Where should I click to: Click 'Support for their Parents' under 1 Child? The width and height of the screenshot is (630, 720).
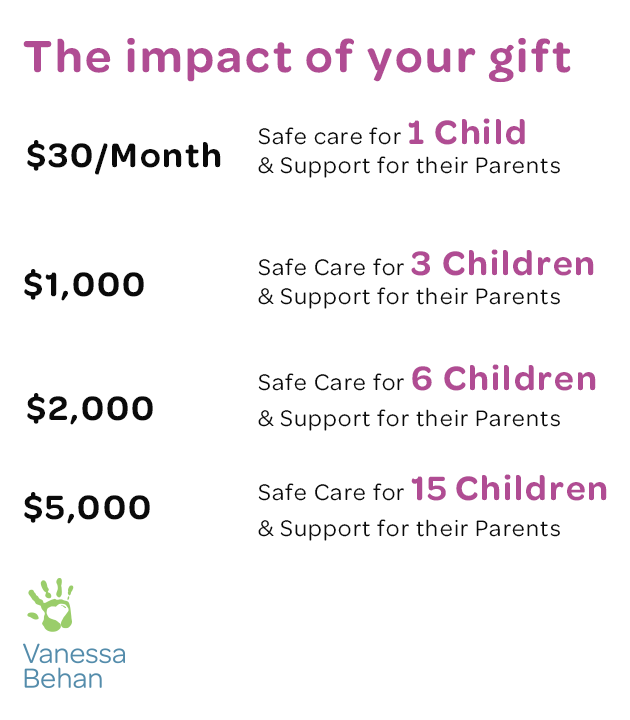pyautogui.click(x=420, y=166)
